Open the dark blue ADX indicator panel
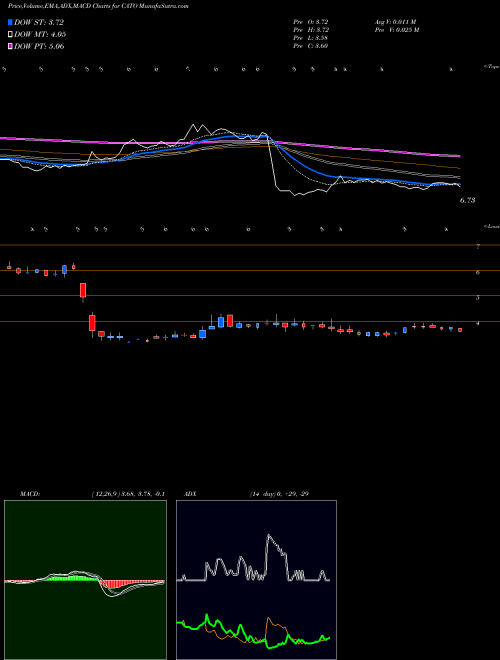Viewport: 500px width, 660px height. (x=256, y=580)
